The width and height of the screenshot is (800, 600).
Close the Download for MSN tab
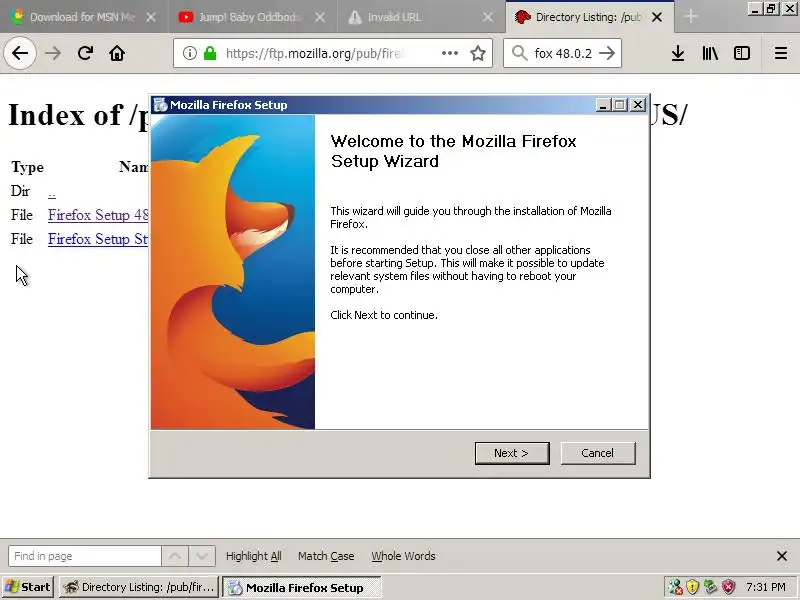coord(151,17)
